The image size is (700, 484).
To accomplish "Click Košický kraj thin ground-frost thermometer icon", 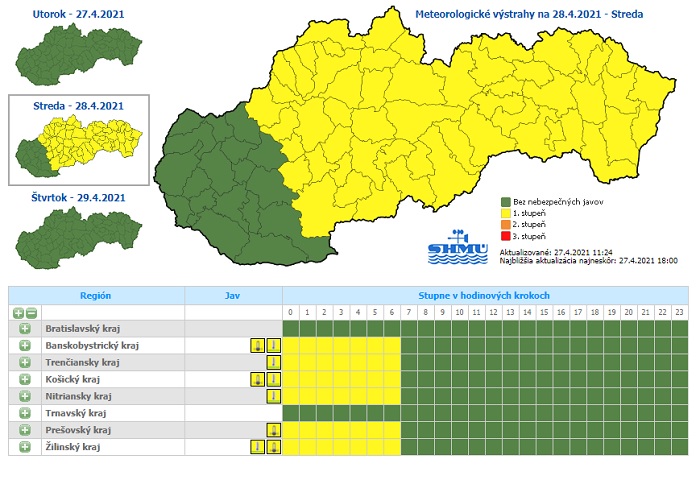I will pos(274,380).
